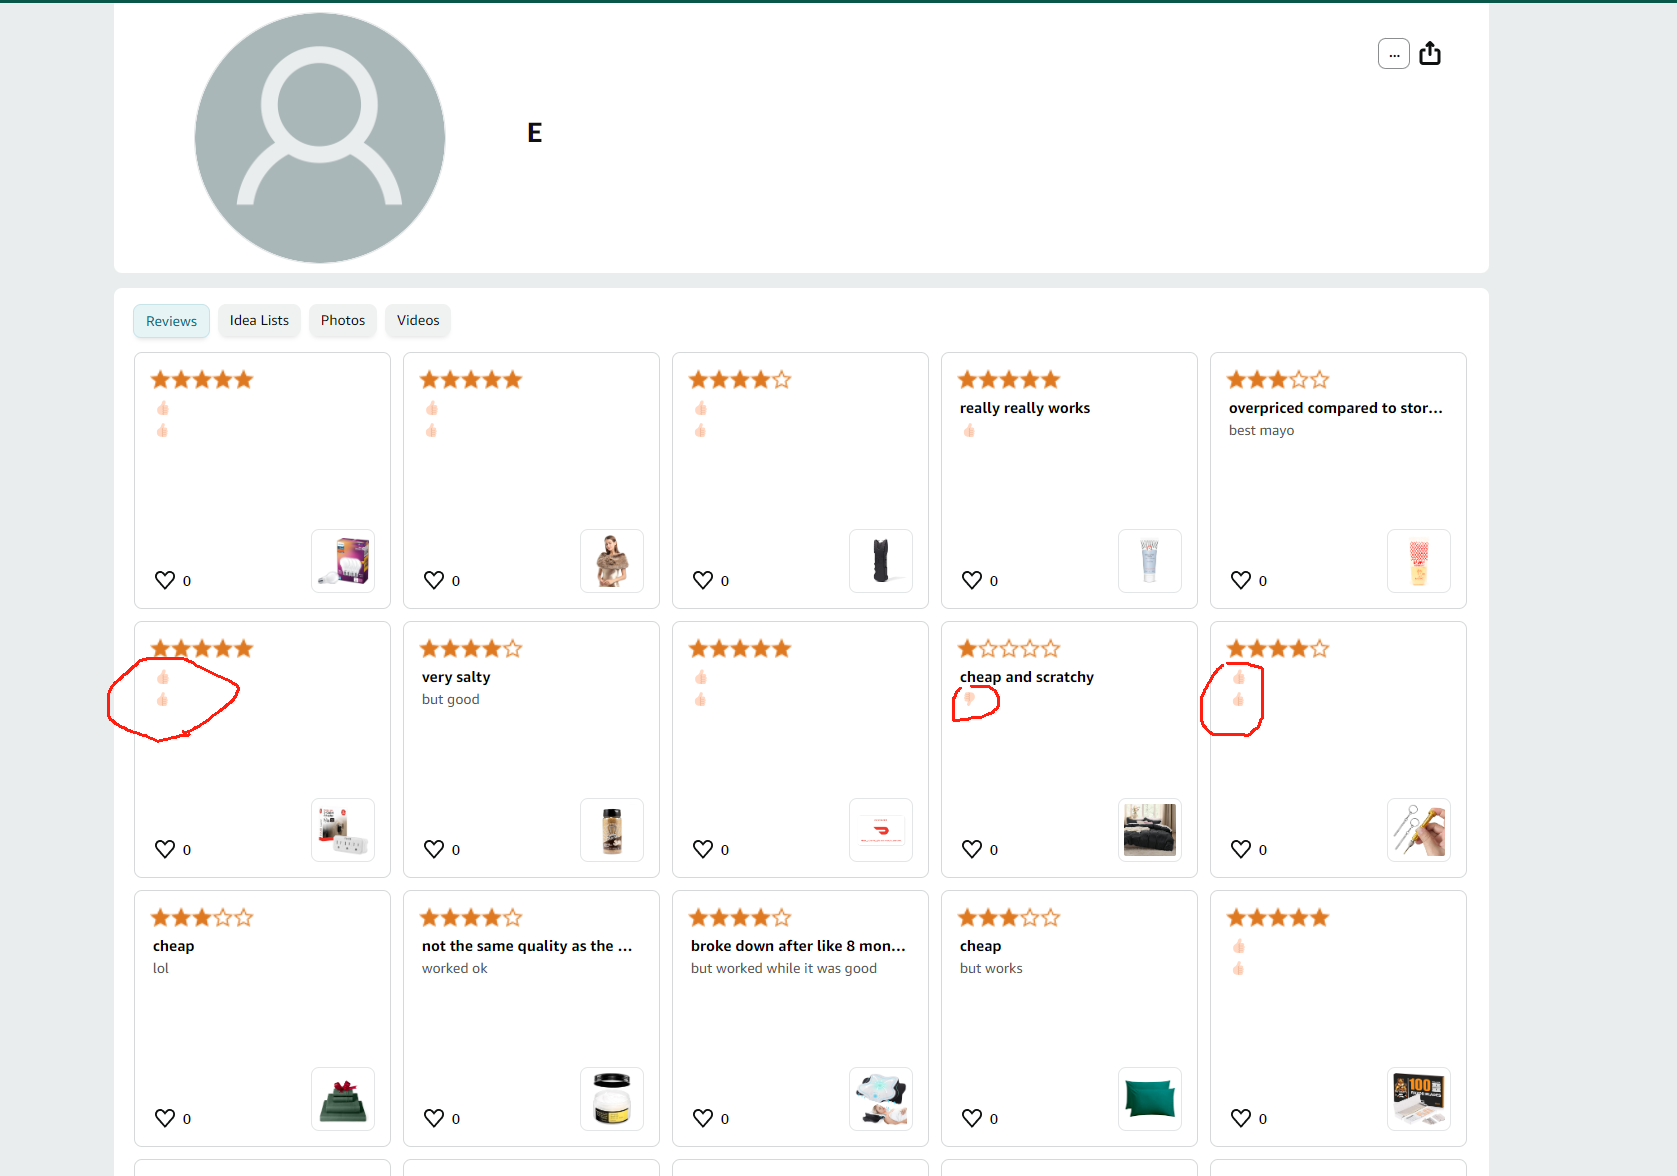
Task: Like the fur shawl product review
Action: click(x=434, y=580)
